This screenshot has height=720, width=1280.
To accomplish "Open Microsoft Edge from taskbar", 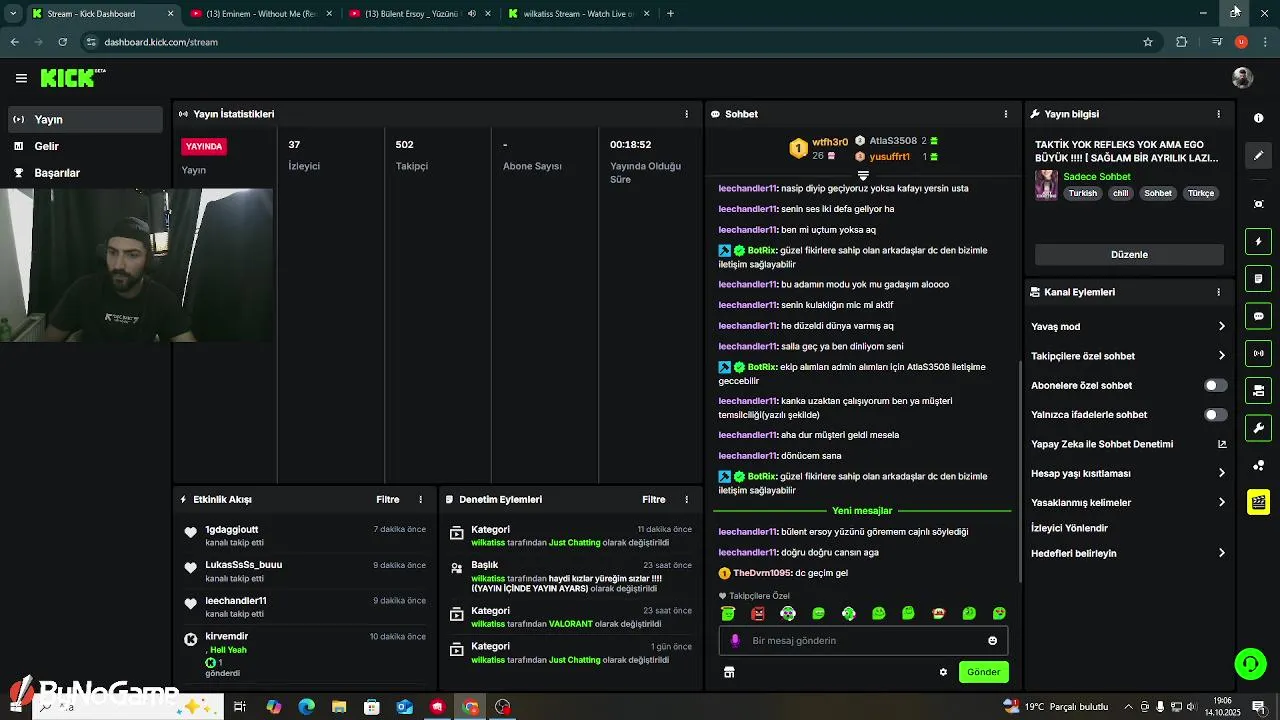I will click(x=306, y=707).
